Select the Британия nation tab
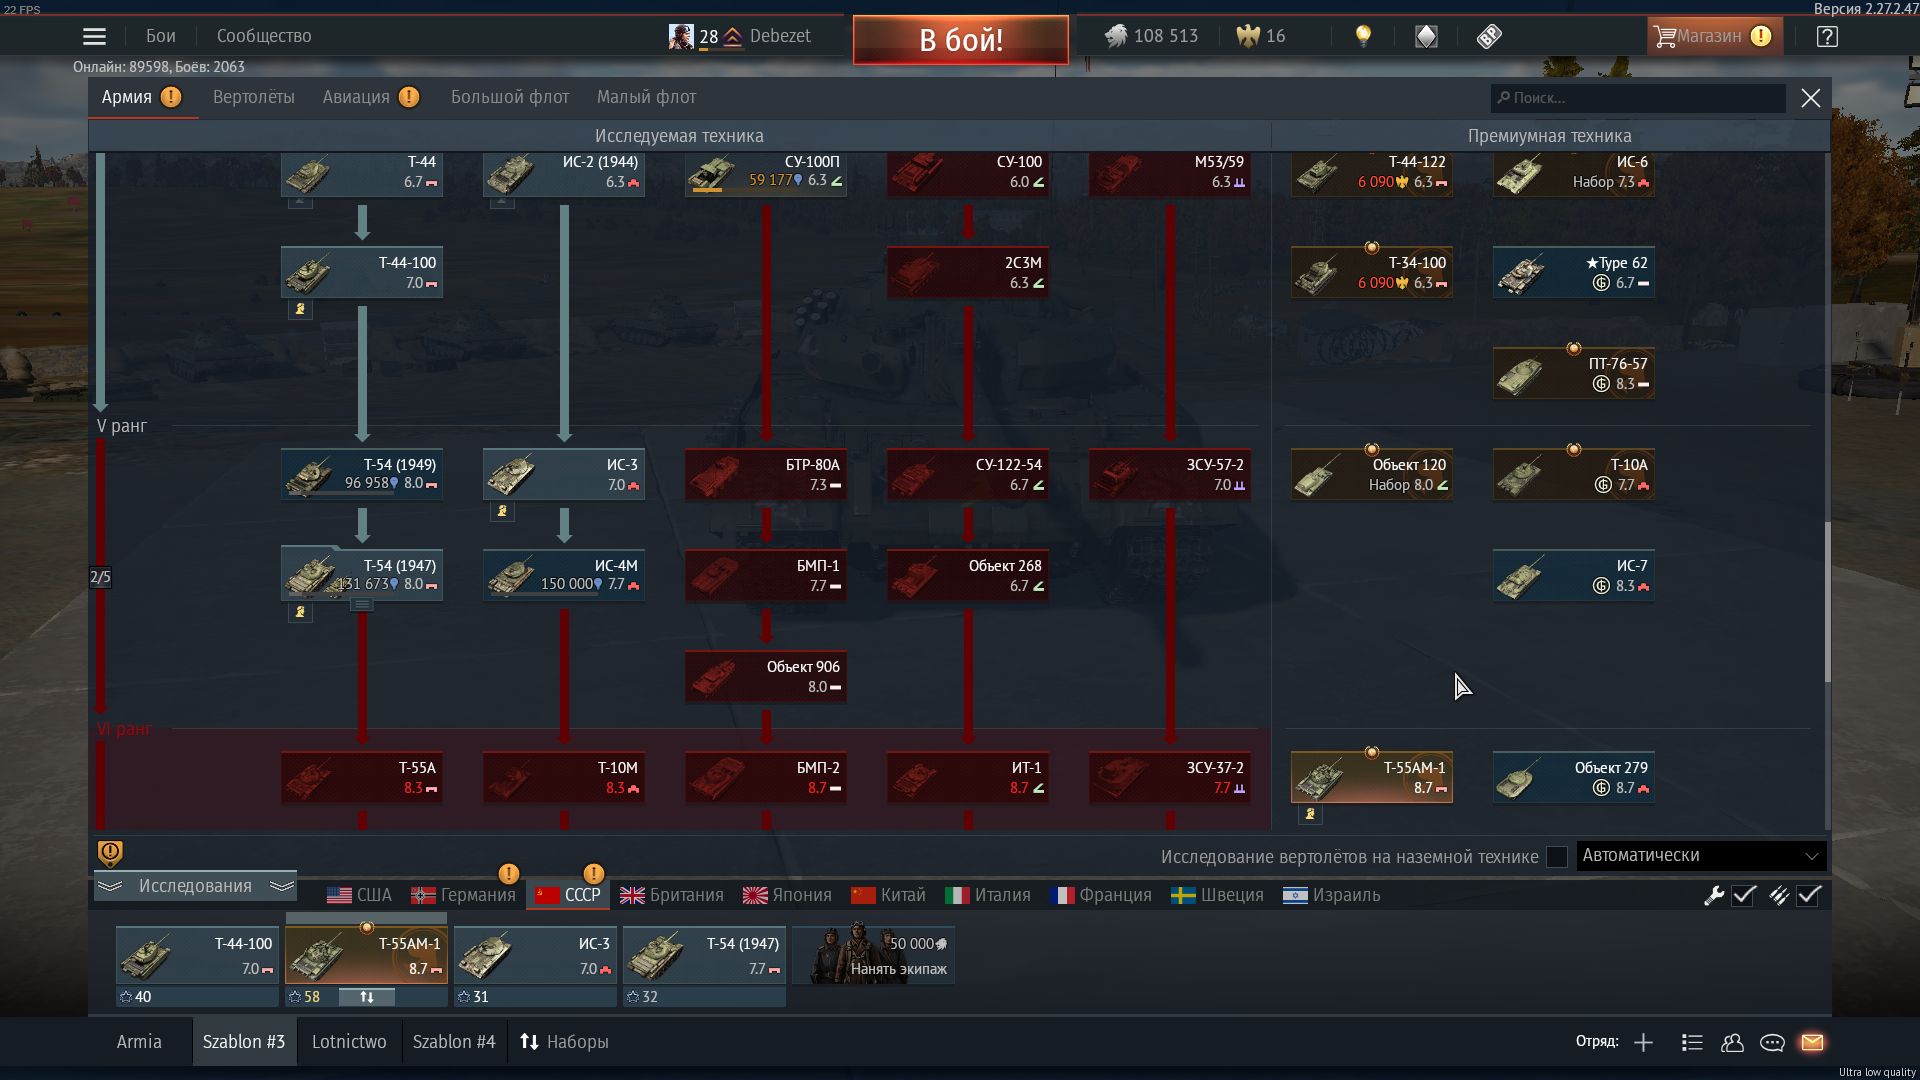 [672, 895]
